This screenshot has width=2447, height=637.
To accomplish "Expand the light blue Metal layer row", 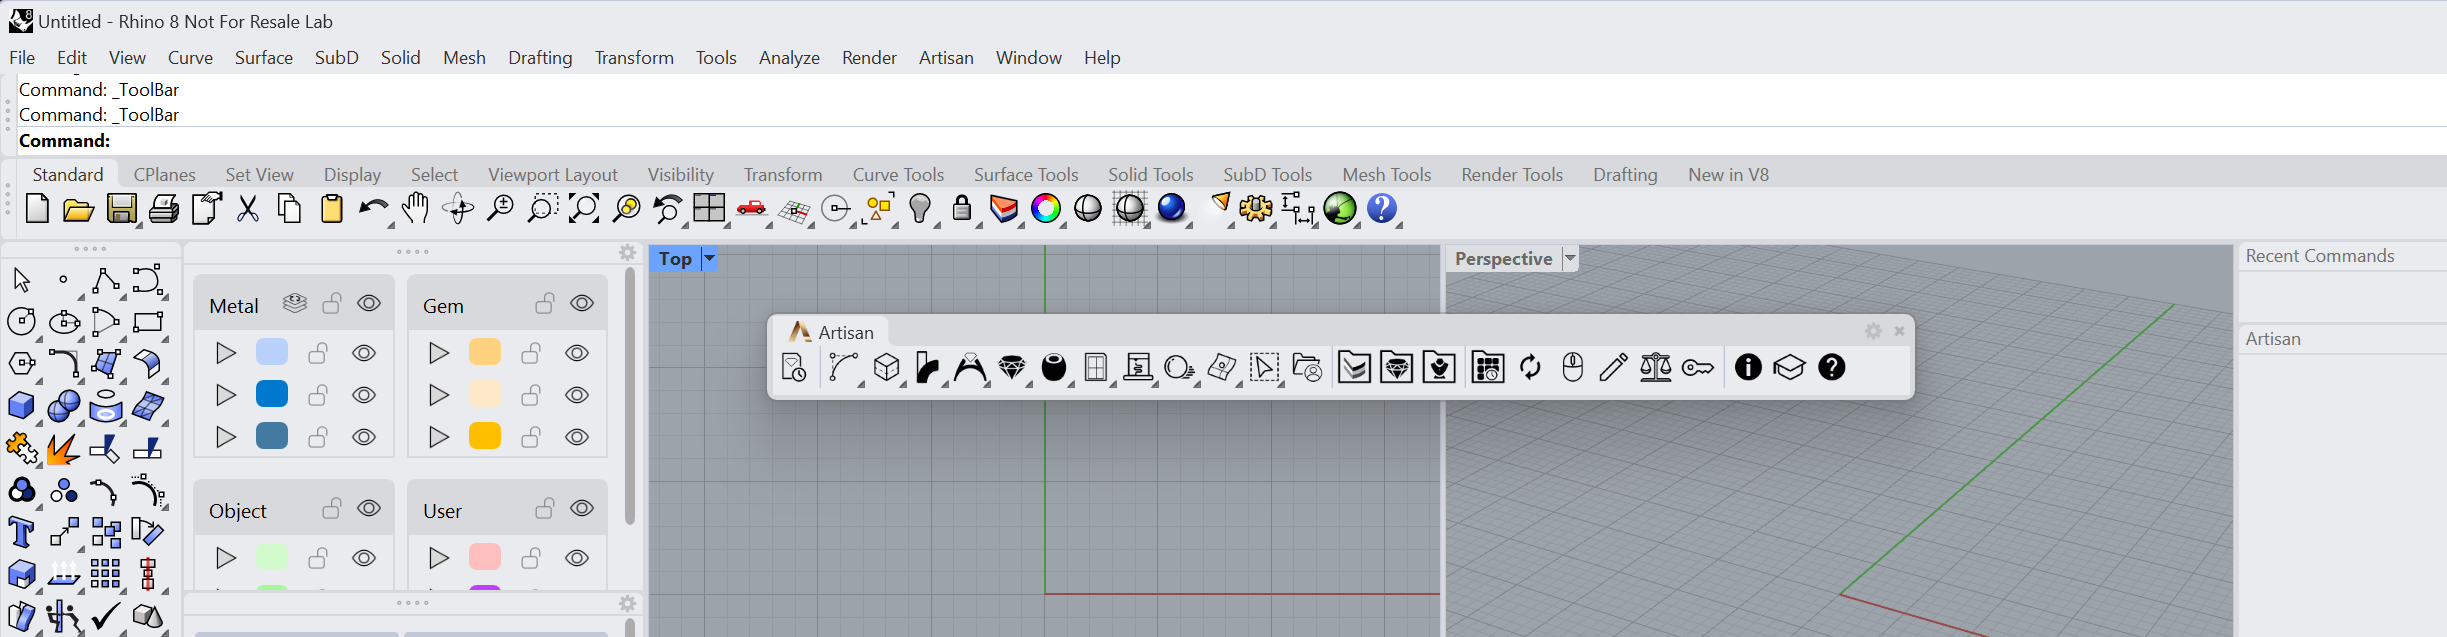I will pos(226,353).
